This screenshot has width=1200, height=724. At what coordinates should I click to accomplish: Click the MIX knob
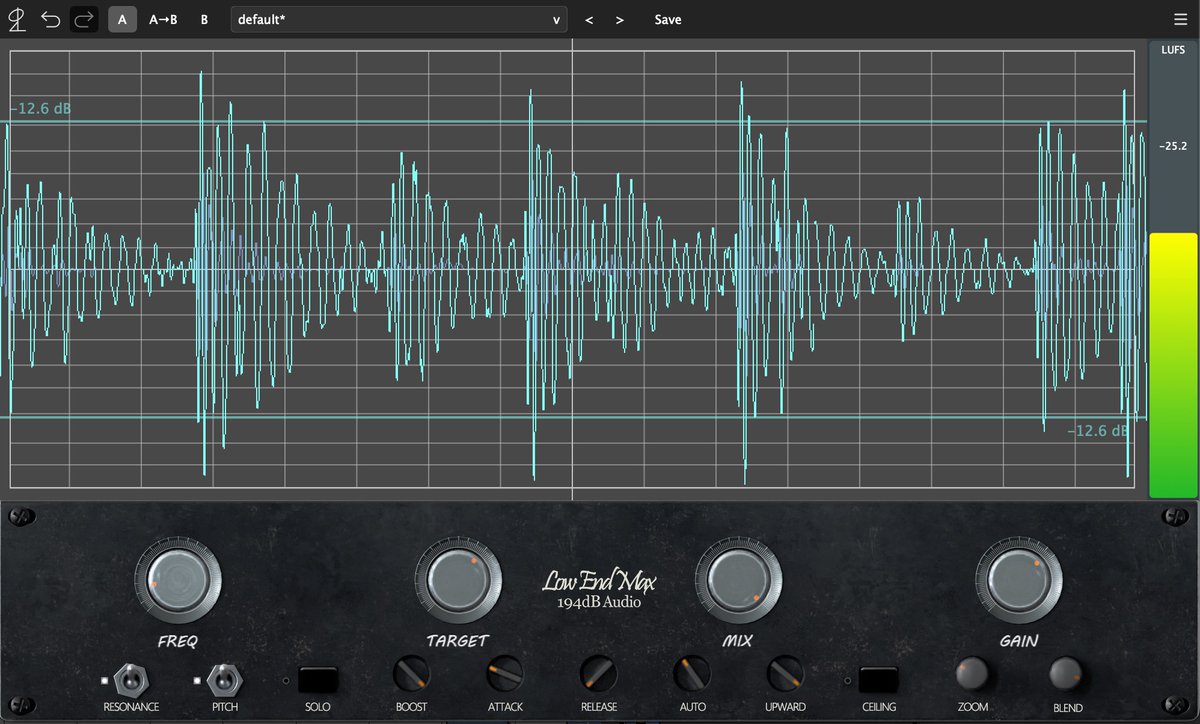[740, 578]
